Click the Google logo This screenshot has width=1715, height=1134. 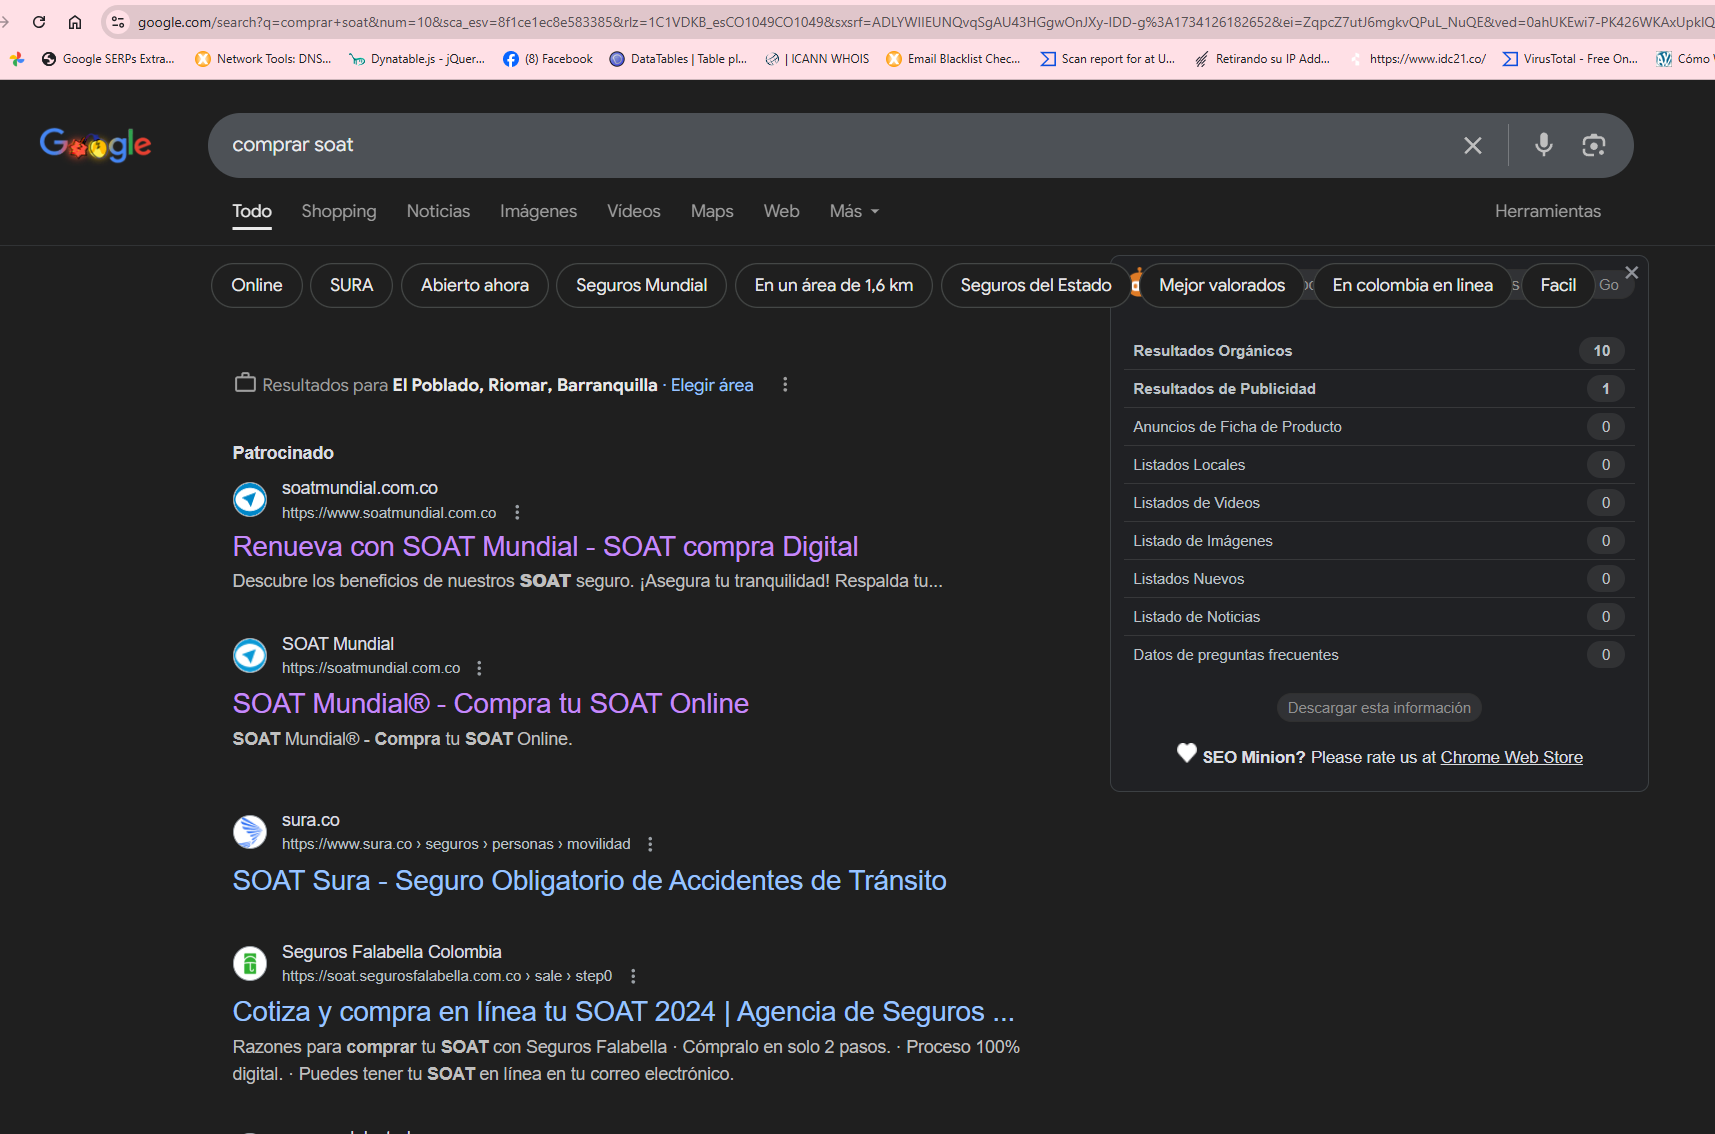[x=96, y=145]
